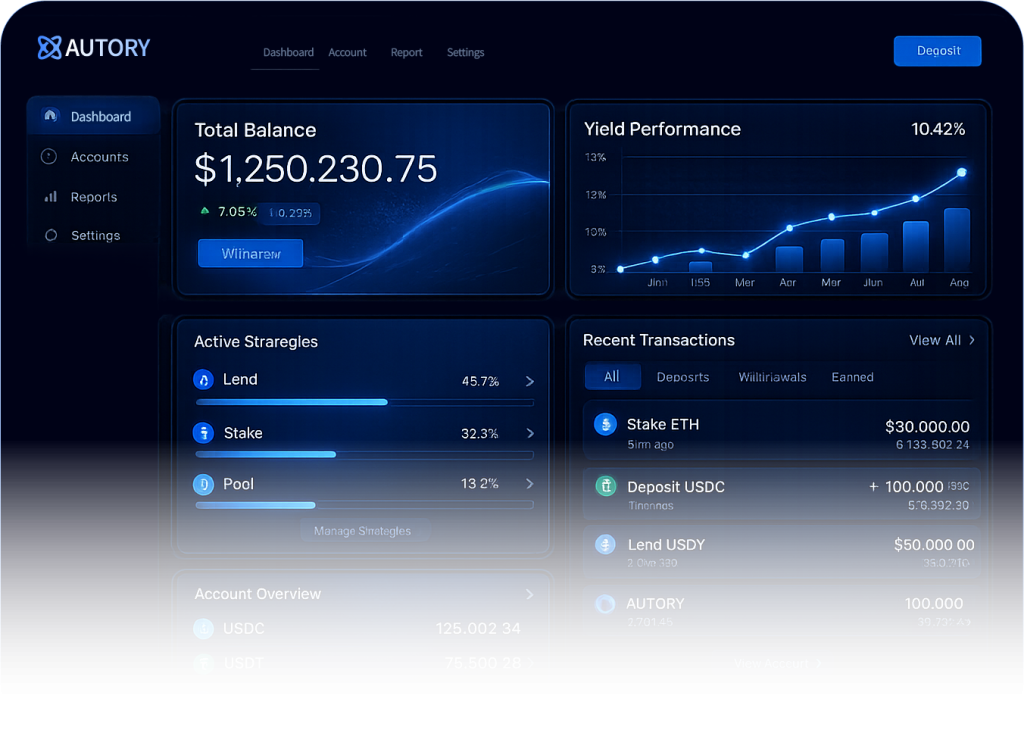This screenshot has height=730, width=1024.
Task: Click the Lend strategy icon
Action: [203, 380]
